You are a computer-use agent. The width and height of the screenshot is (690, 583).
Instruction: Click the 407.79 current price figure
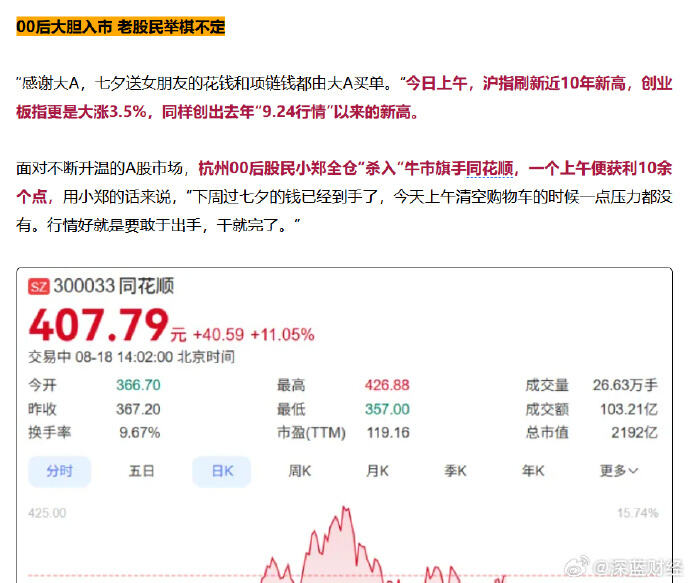point(99,325)
